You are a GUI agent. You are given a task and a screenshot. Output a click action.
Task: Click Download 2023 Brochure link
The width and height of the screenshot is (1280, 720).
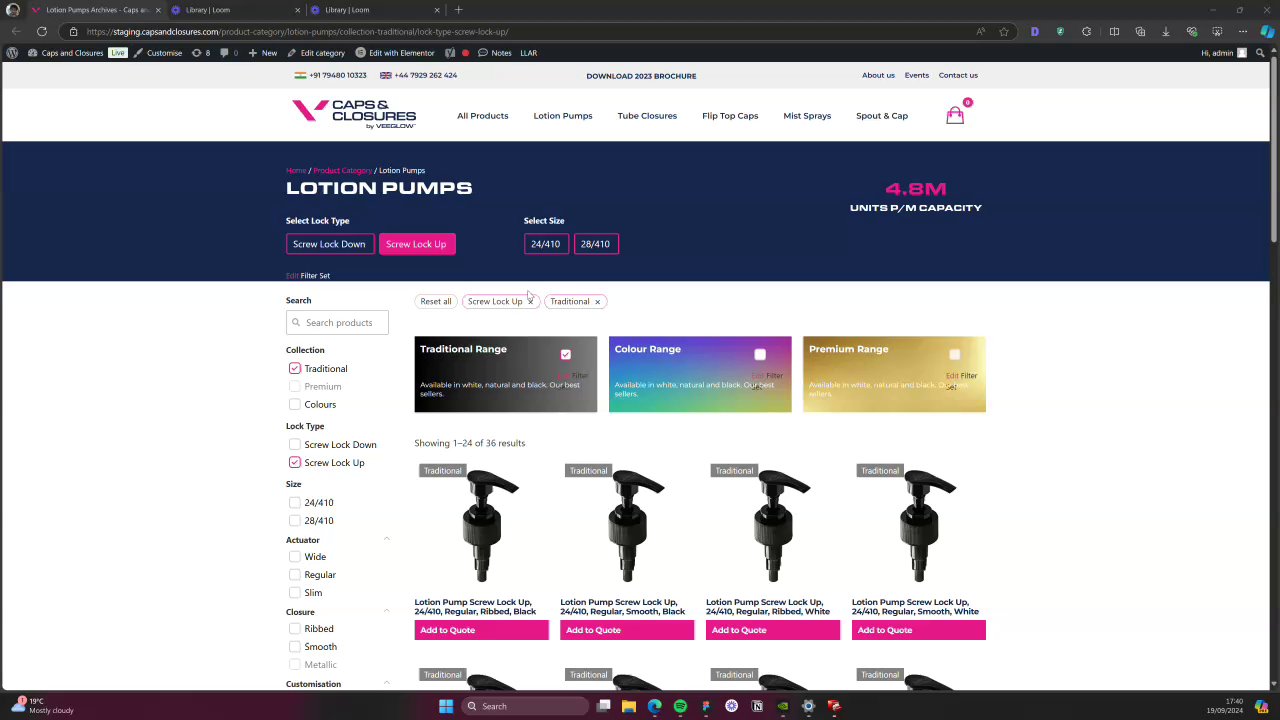pos(641,76)
